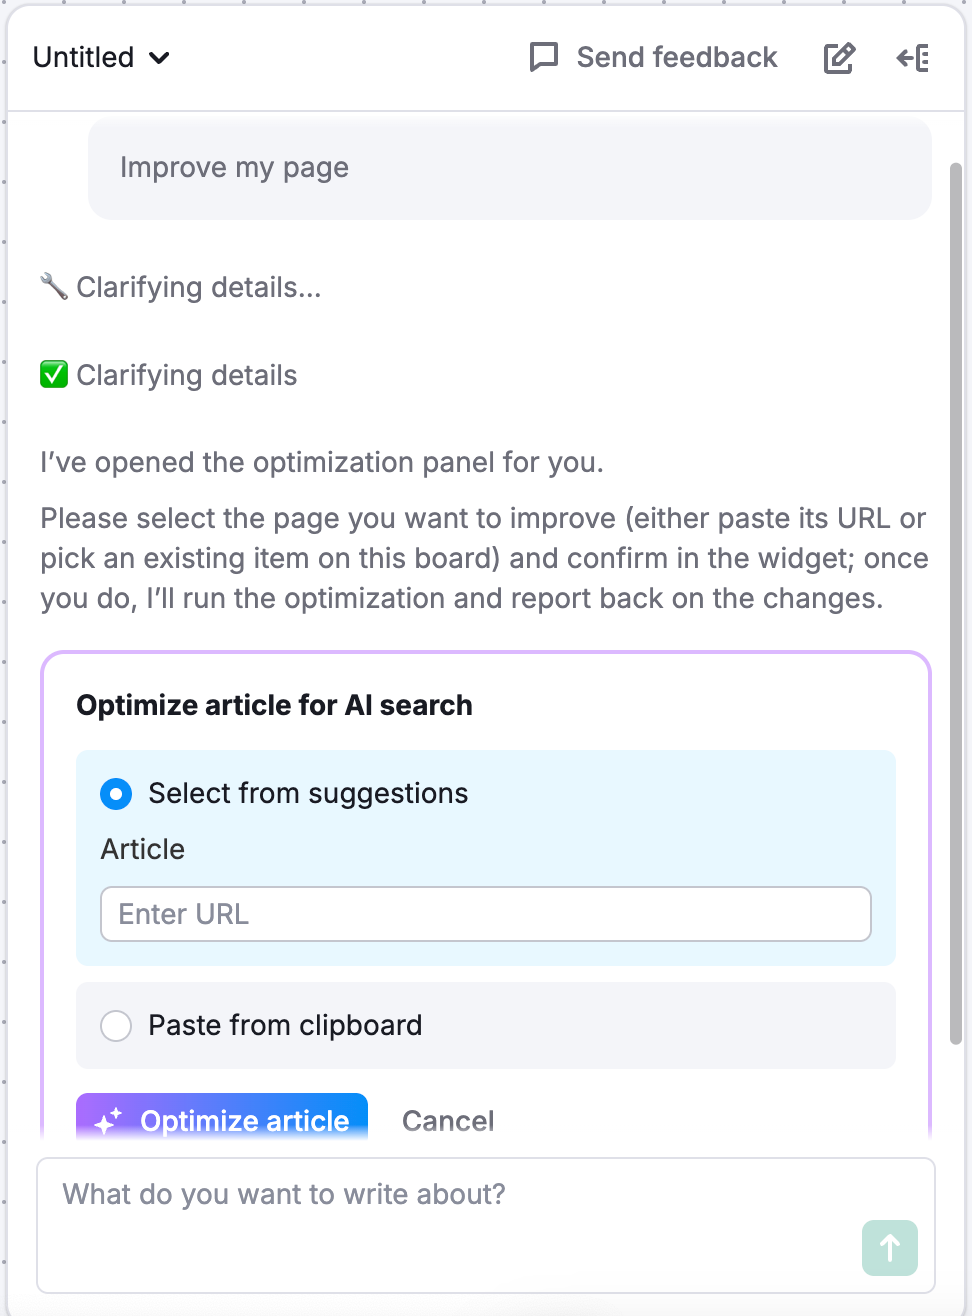Expand the chevron next to Untitled
This screenshot has height=1316, width=972.
159,59
